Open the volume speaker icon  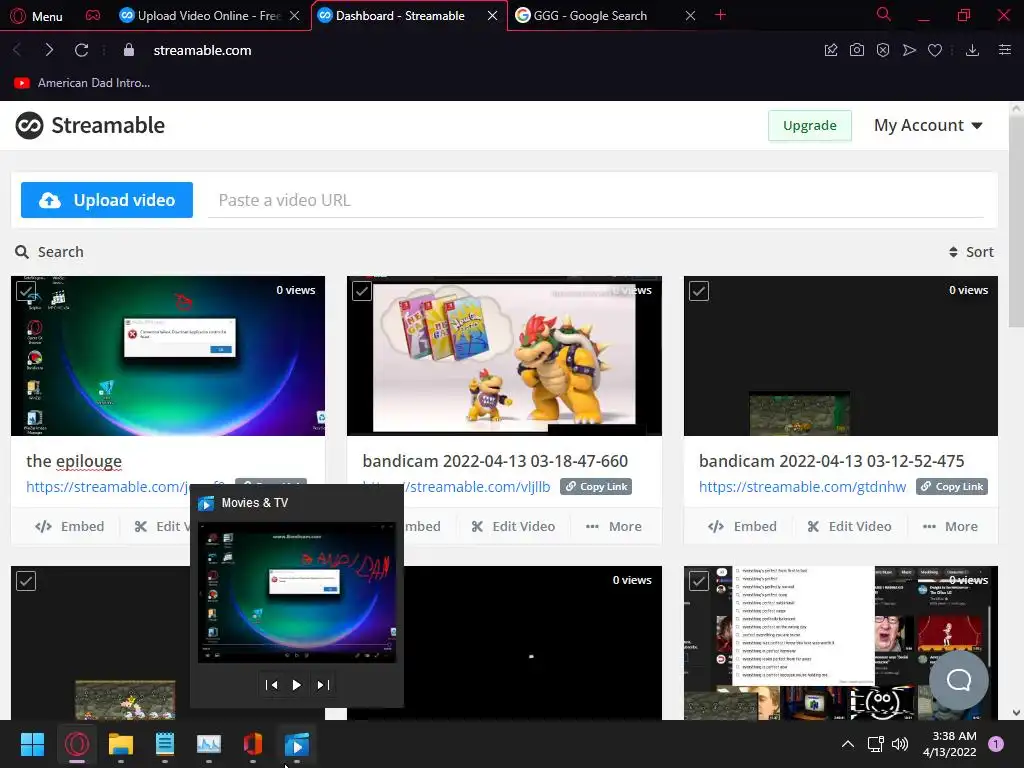point(900,744)
